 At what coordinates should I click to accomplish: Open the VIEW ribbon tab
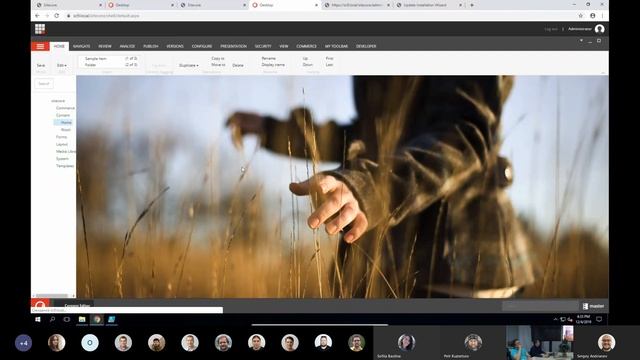pos(284,46)
